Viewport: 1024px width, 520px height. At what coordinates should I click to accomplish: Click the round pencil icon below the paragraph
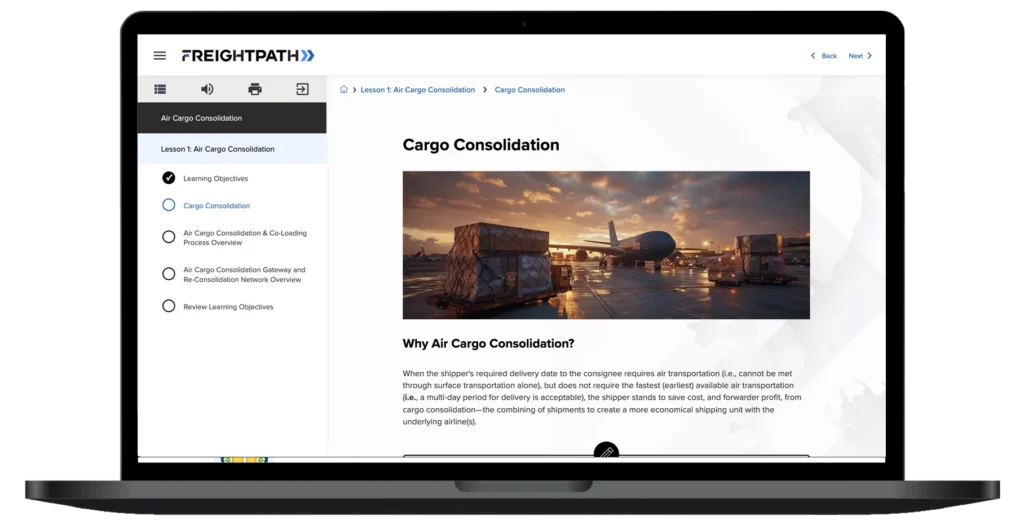[606, 452]
